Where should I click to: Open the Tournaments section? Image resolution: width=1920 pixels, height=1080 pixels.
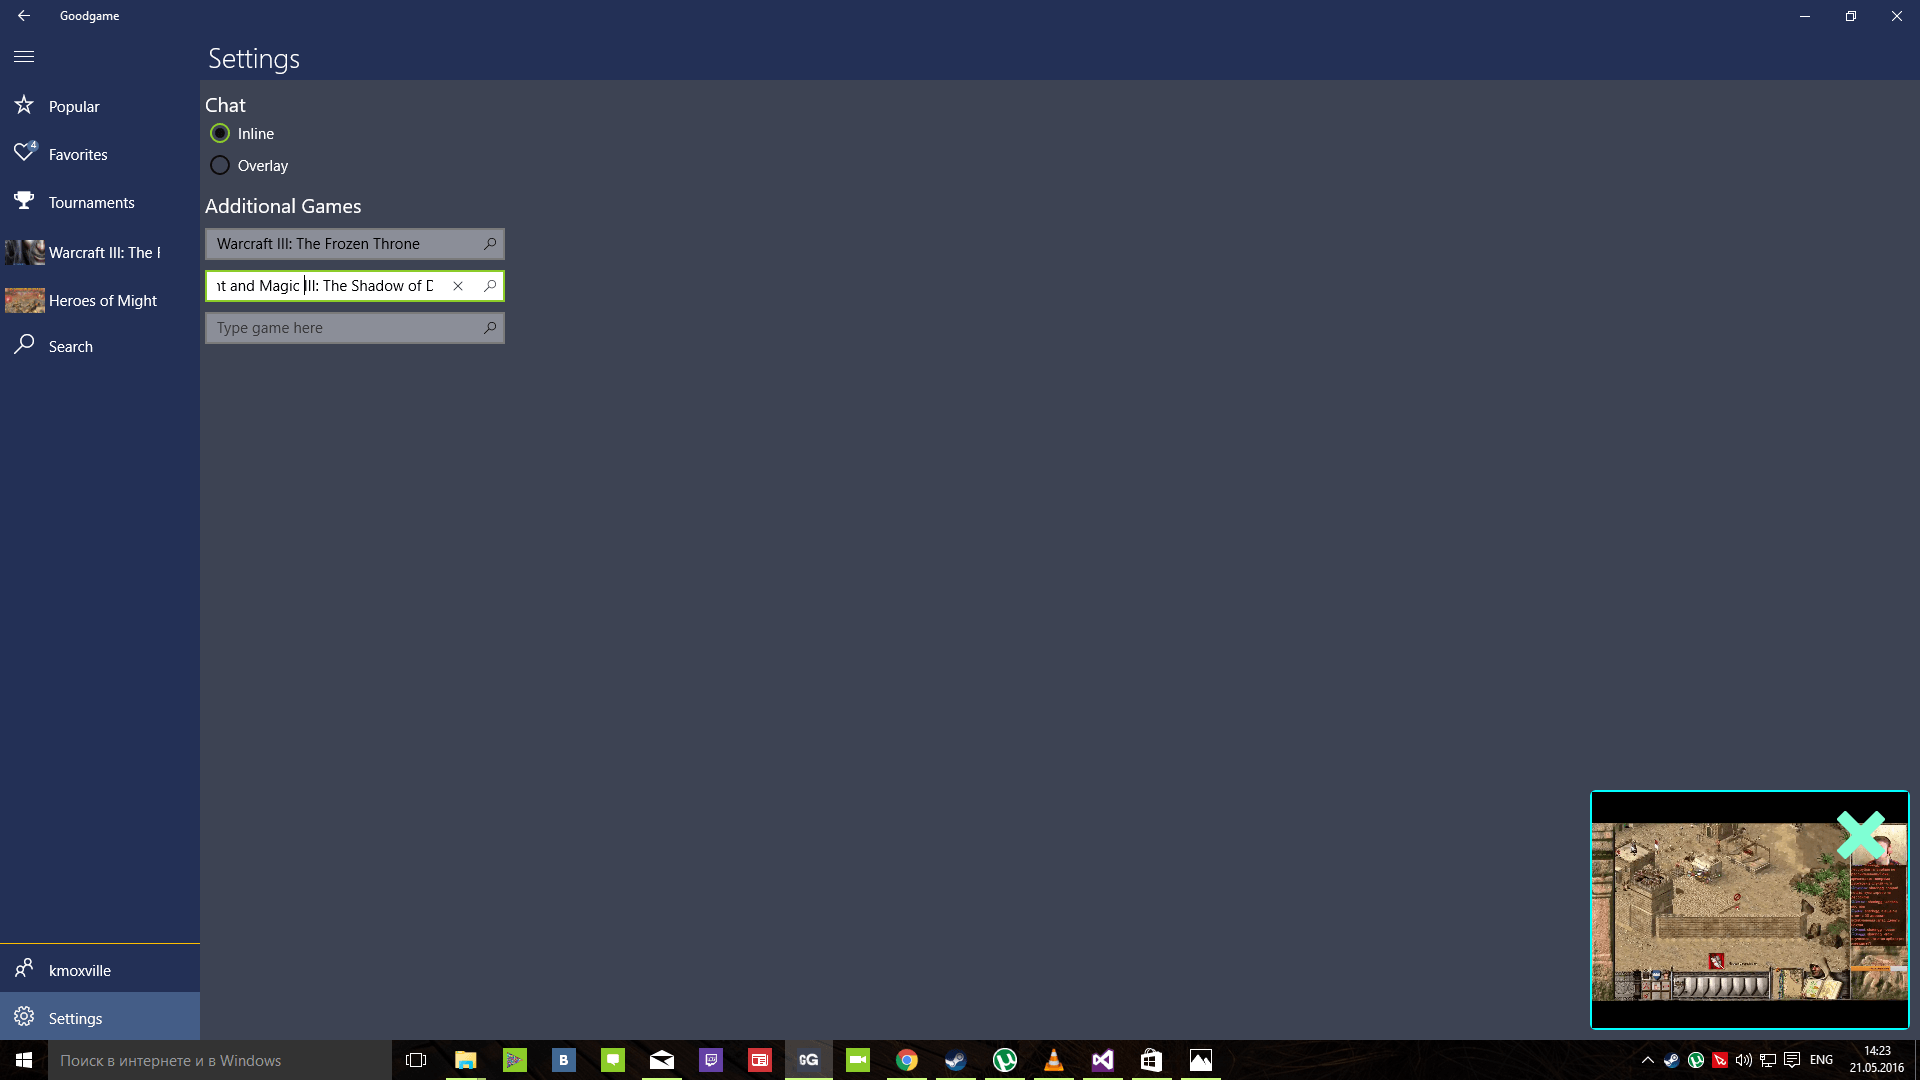[100, 202]
